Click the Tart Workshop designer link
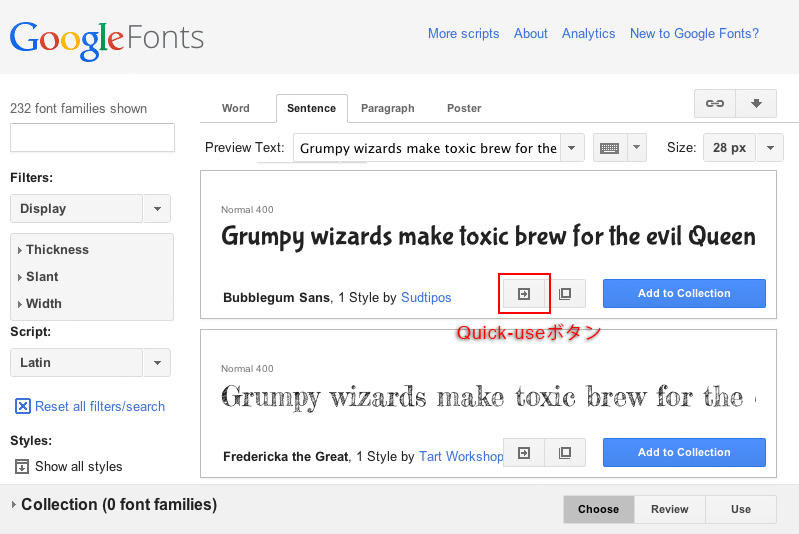This screenshot has width=799, height=534. tap(461, 457)
